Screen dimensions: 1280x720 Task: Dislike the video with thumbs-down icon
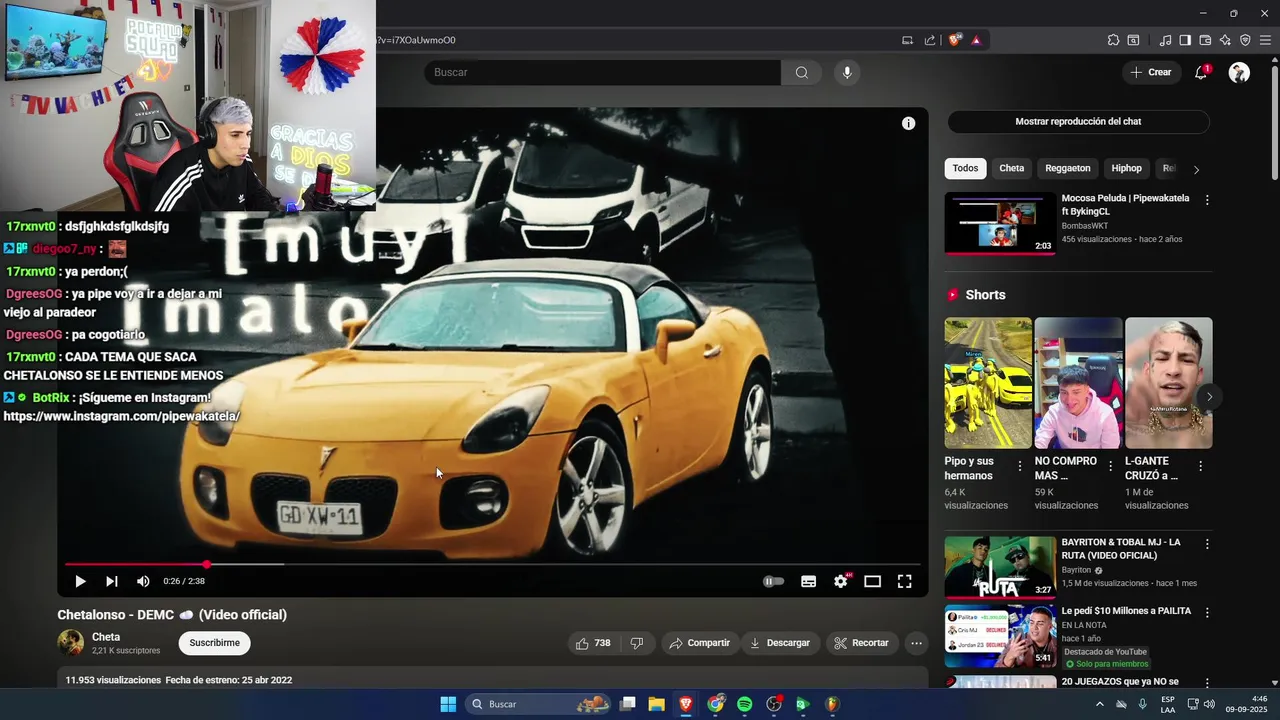[637, 643]
